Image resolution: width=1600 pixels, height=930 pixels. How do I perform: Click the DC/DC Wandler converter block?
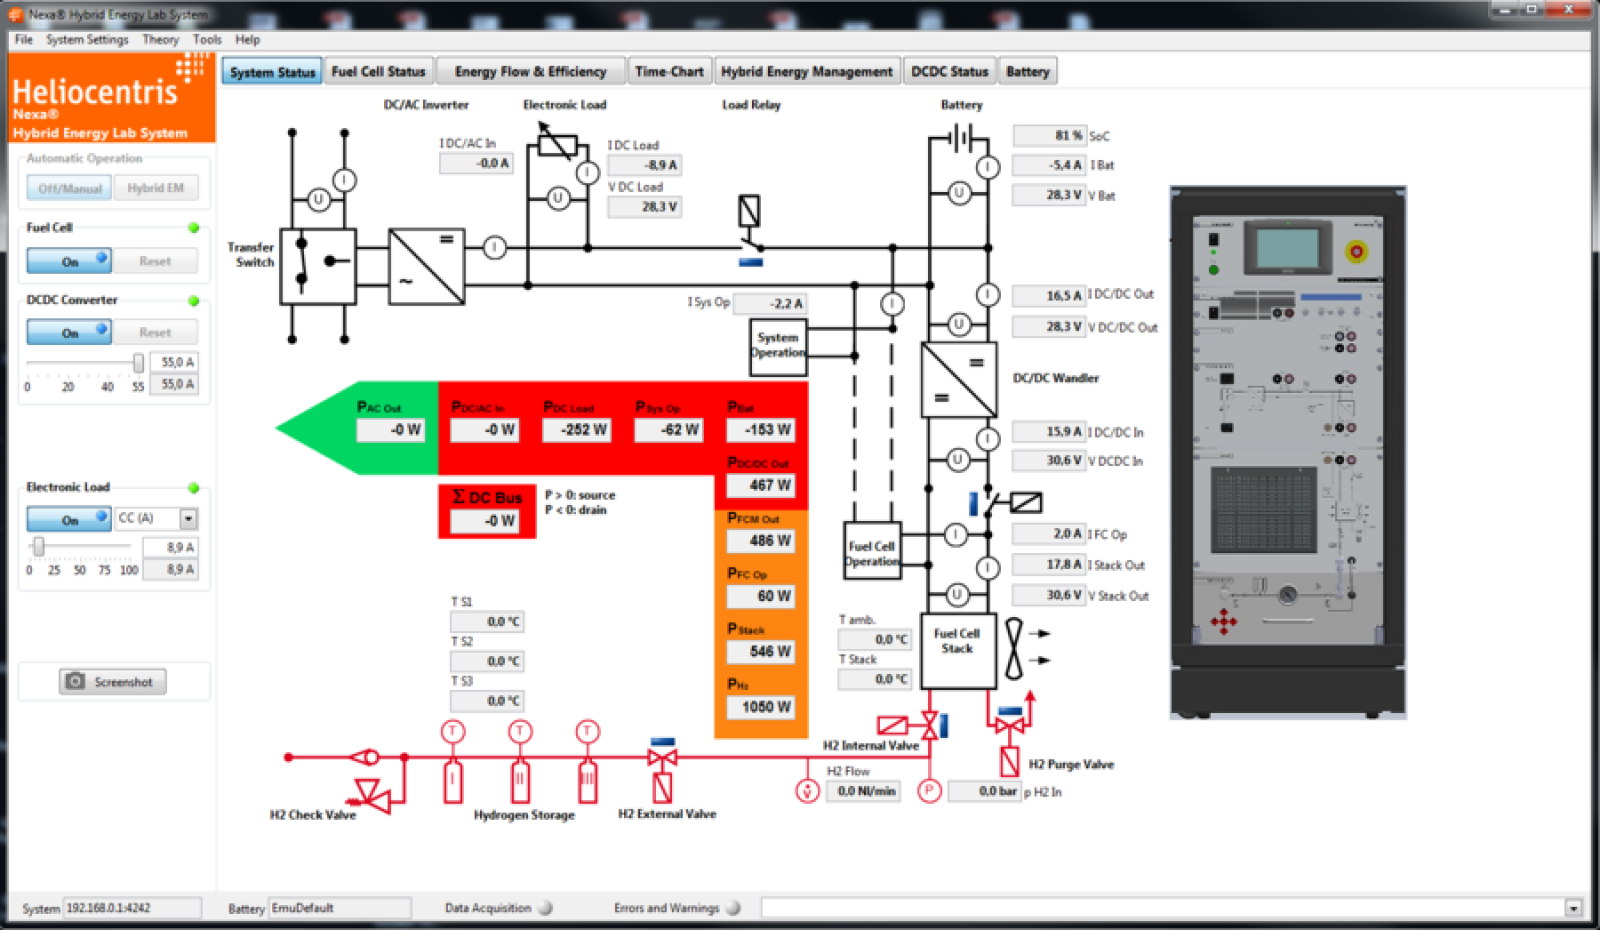[958, 379]
